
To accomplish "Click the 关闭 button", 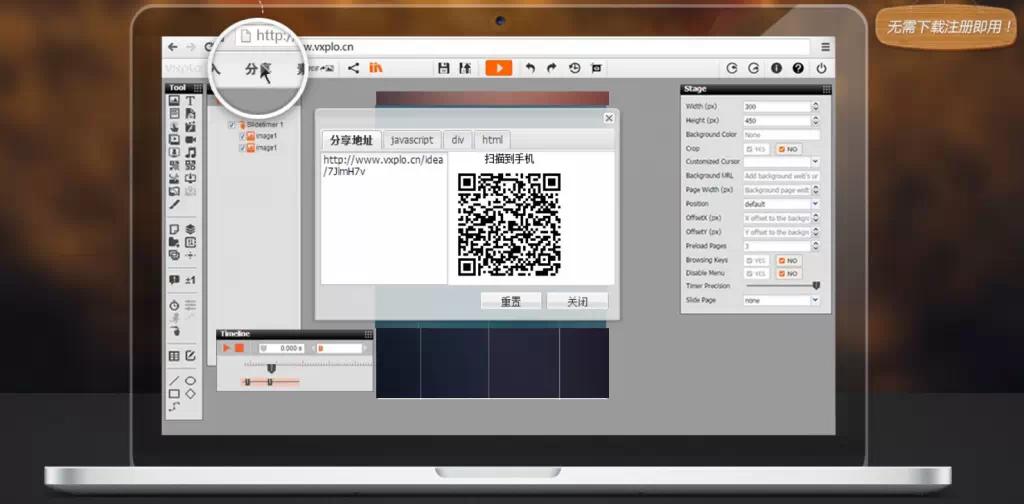I will 577,302.
